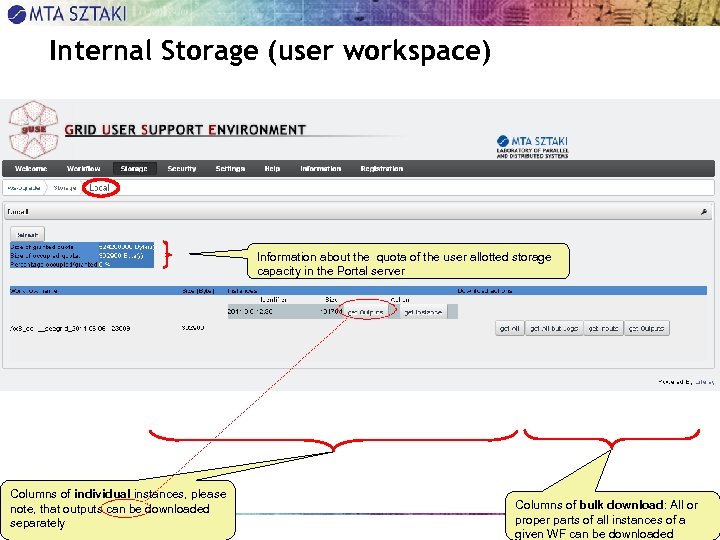
Task: Click the GRID USER SUPPORT ENVIRONMENT heading
Action: (185, 130)
